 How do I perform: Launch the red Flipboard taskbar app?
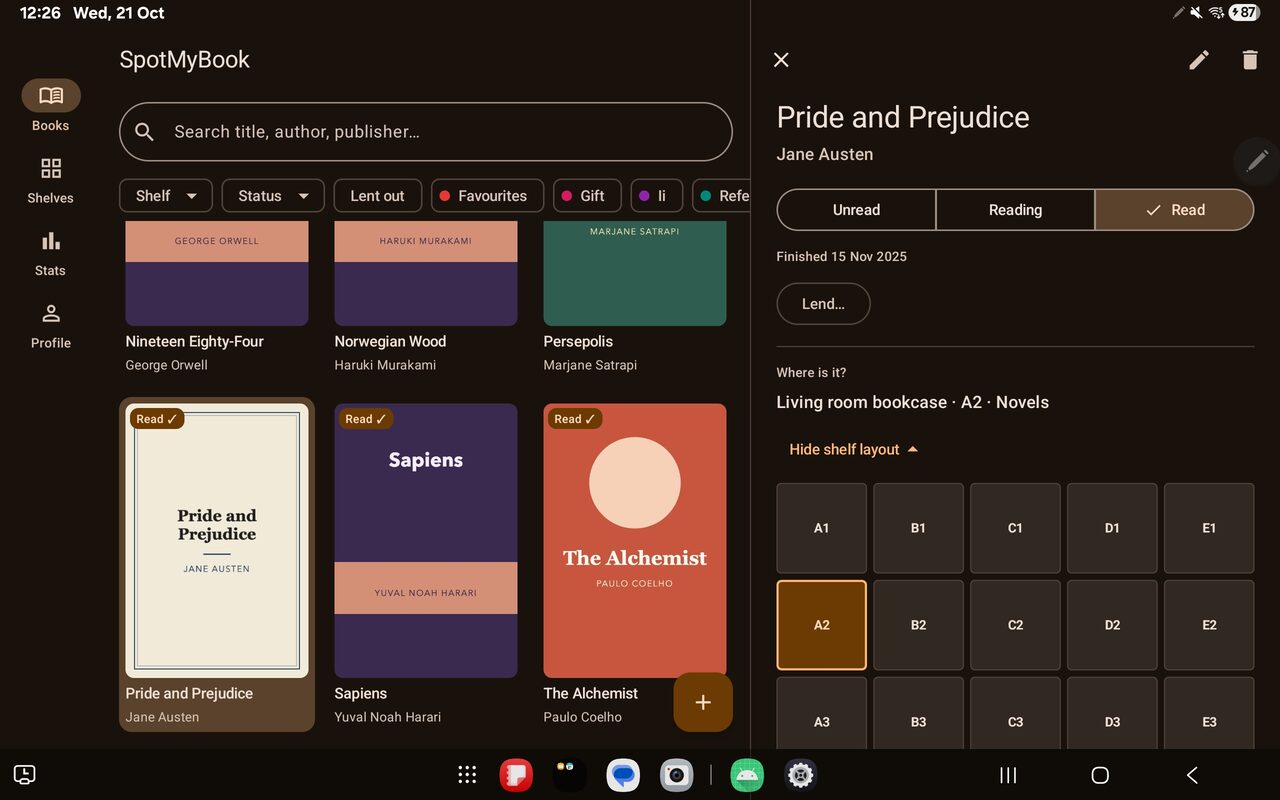point(516,775)
